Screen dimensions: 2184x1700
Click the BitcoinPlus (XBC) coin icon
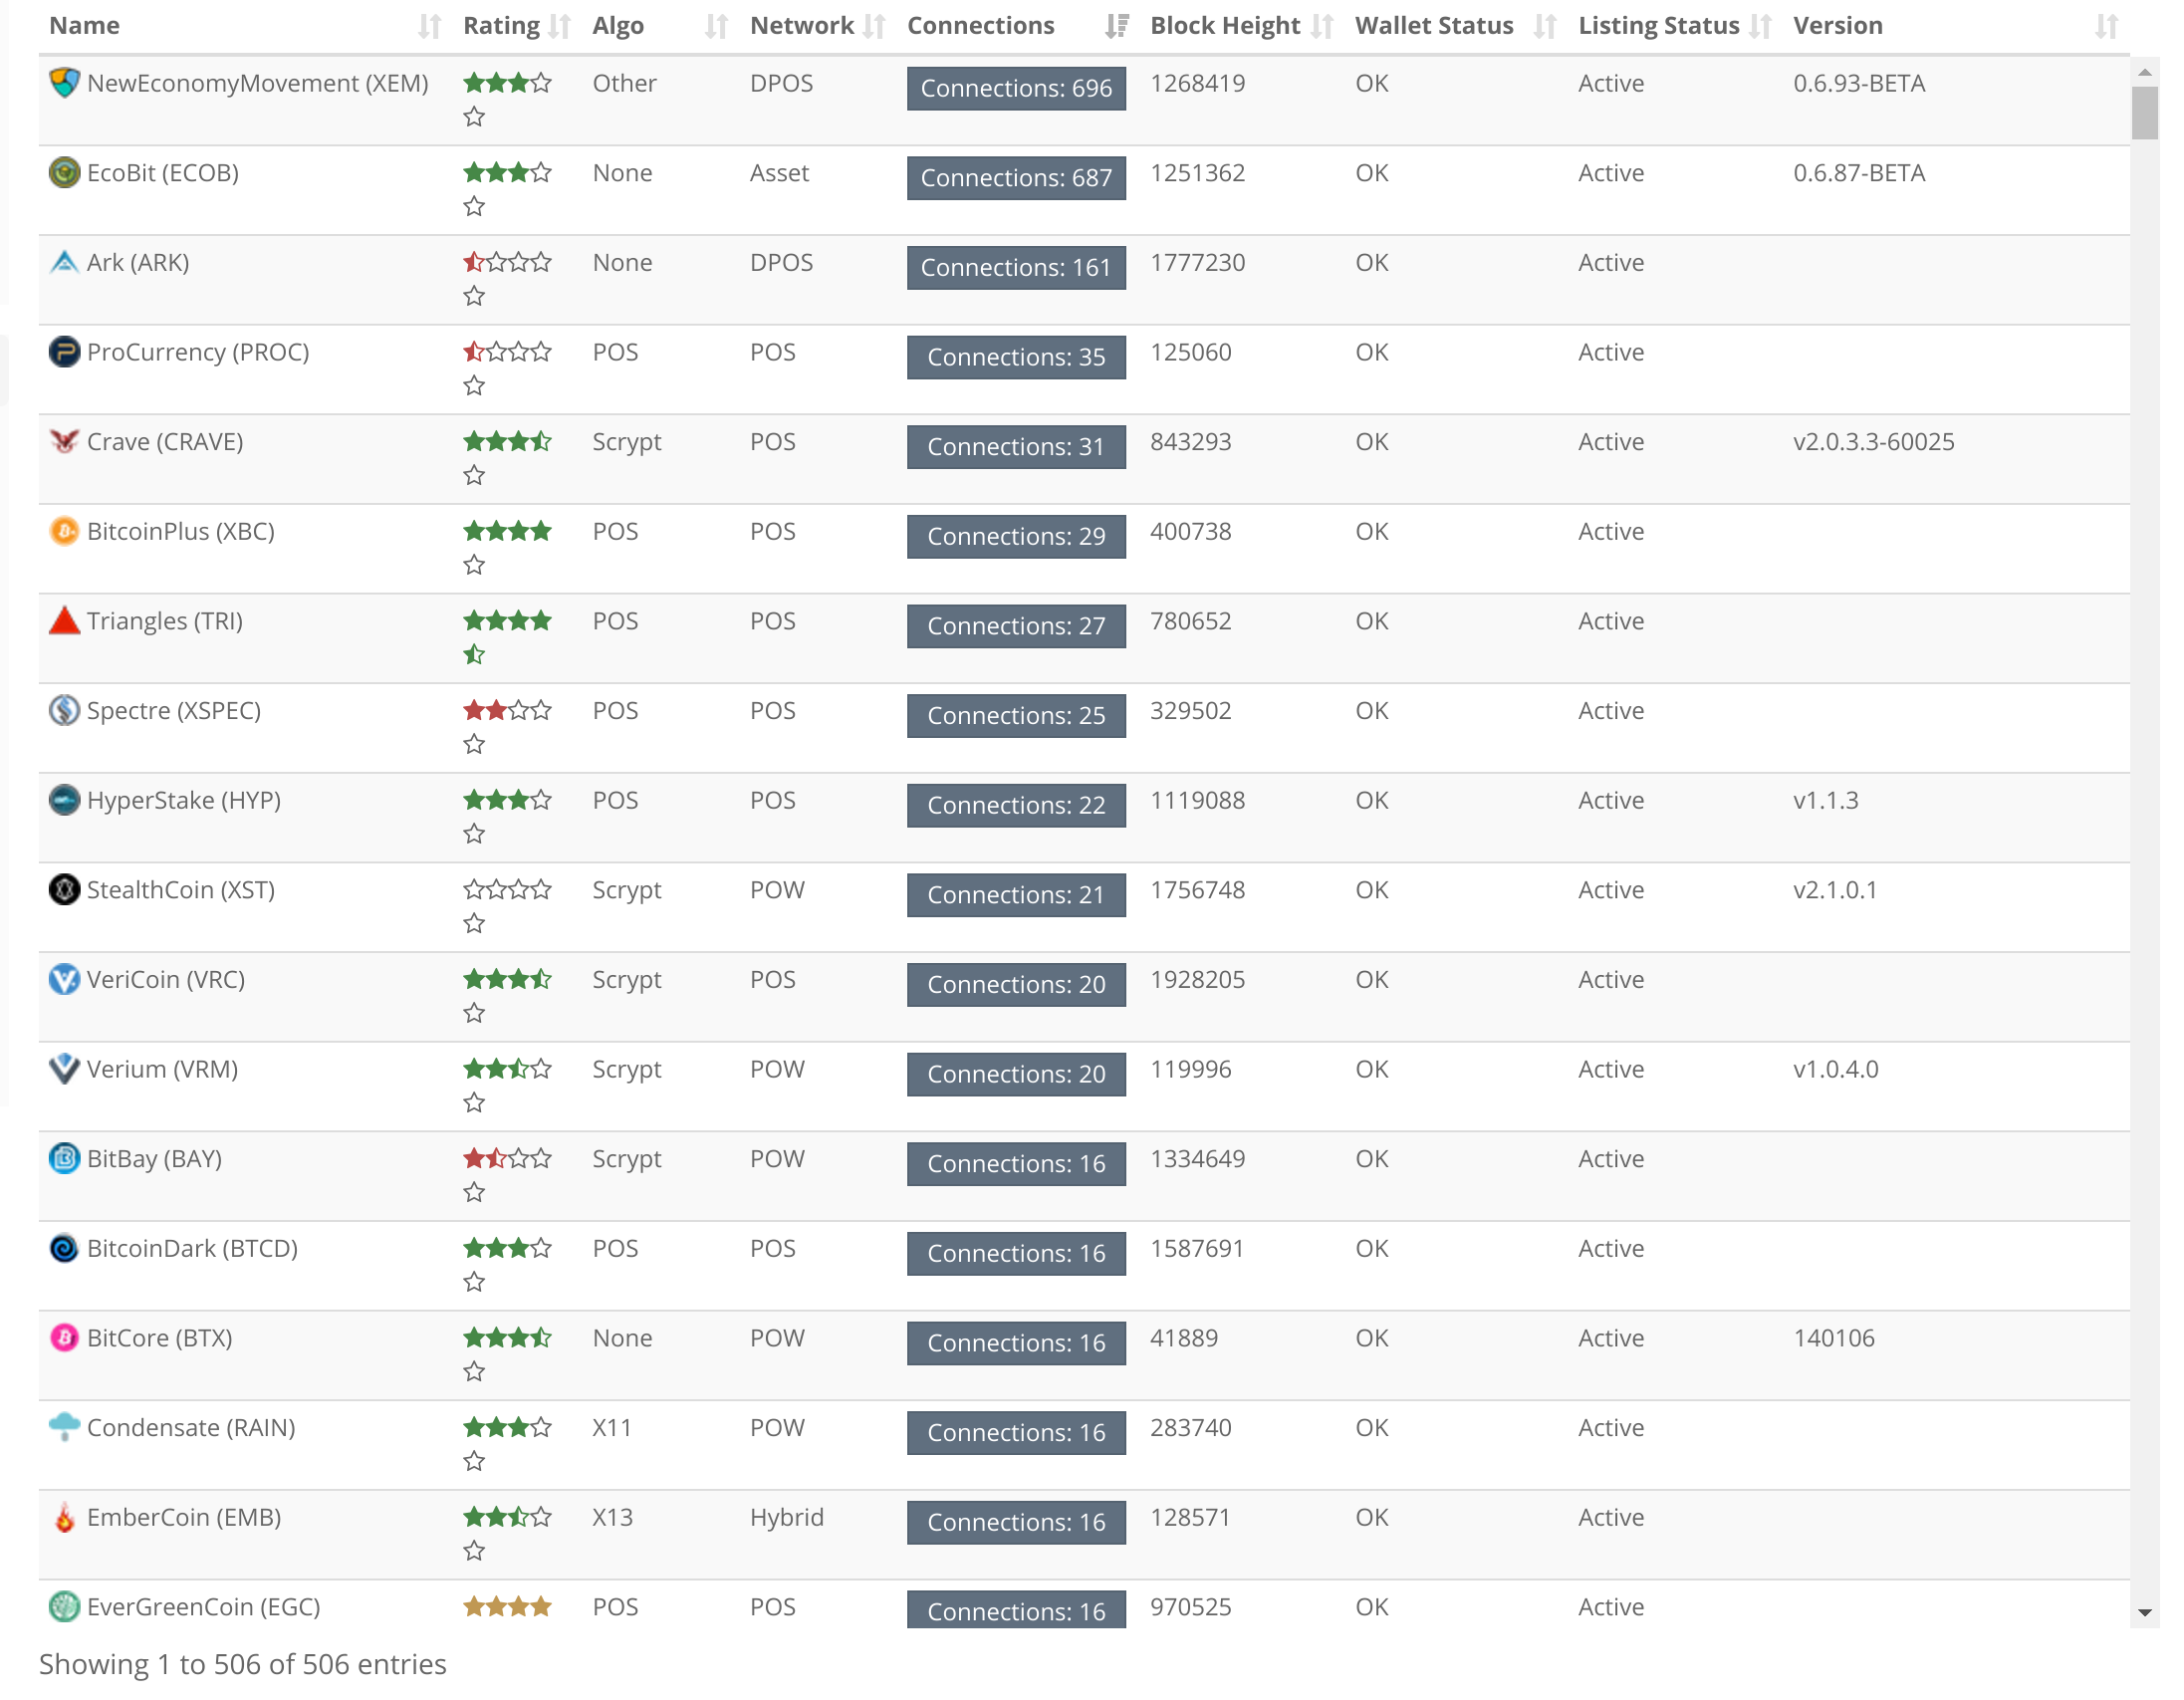tap(64, 532)
